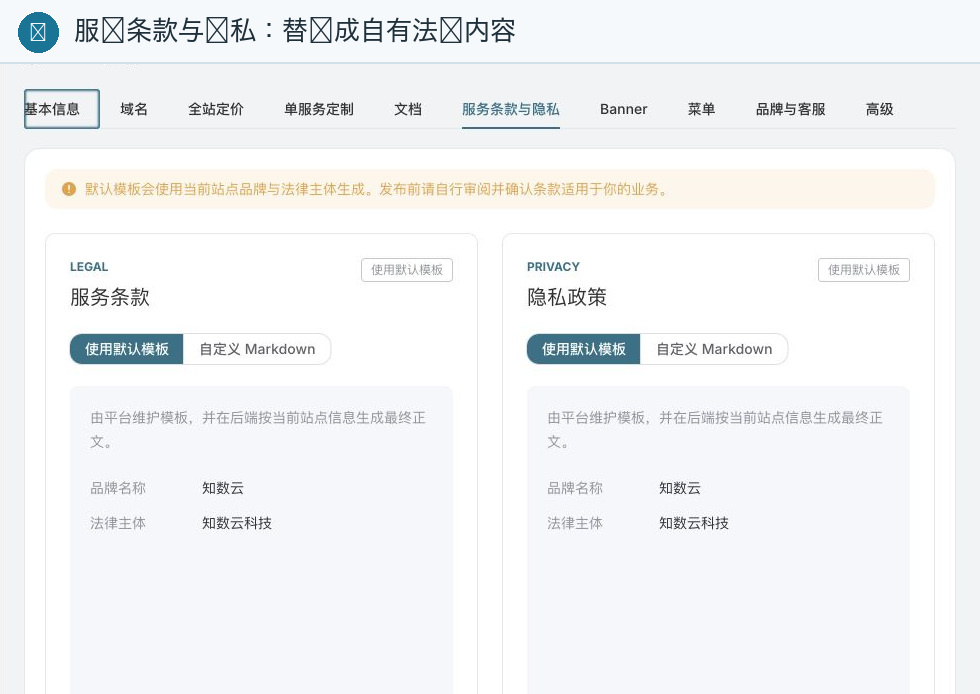The height and width of the screenshot is (694, 980).
Task: Click 使用默认模板 outline button in 隐私政策 card
Action: click(864, 269)
